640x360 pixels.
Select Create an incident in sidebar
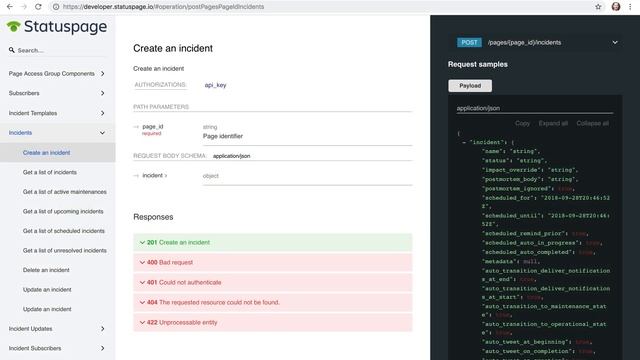pyautogui.click(x=57, y=153)
